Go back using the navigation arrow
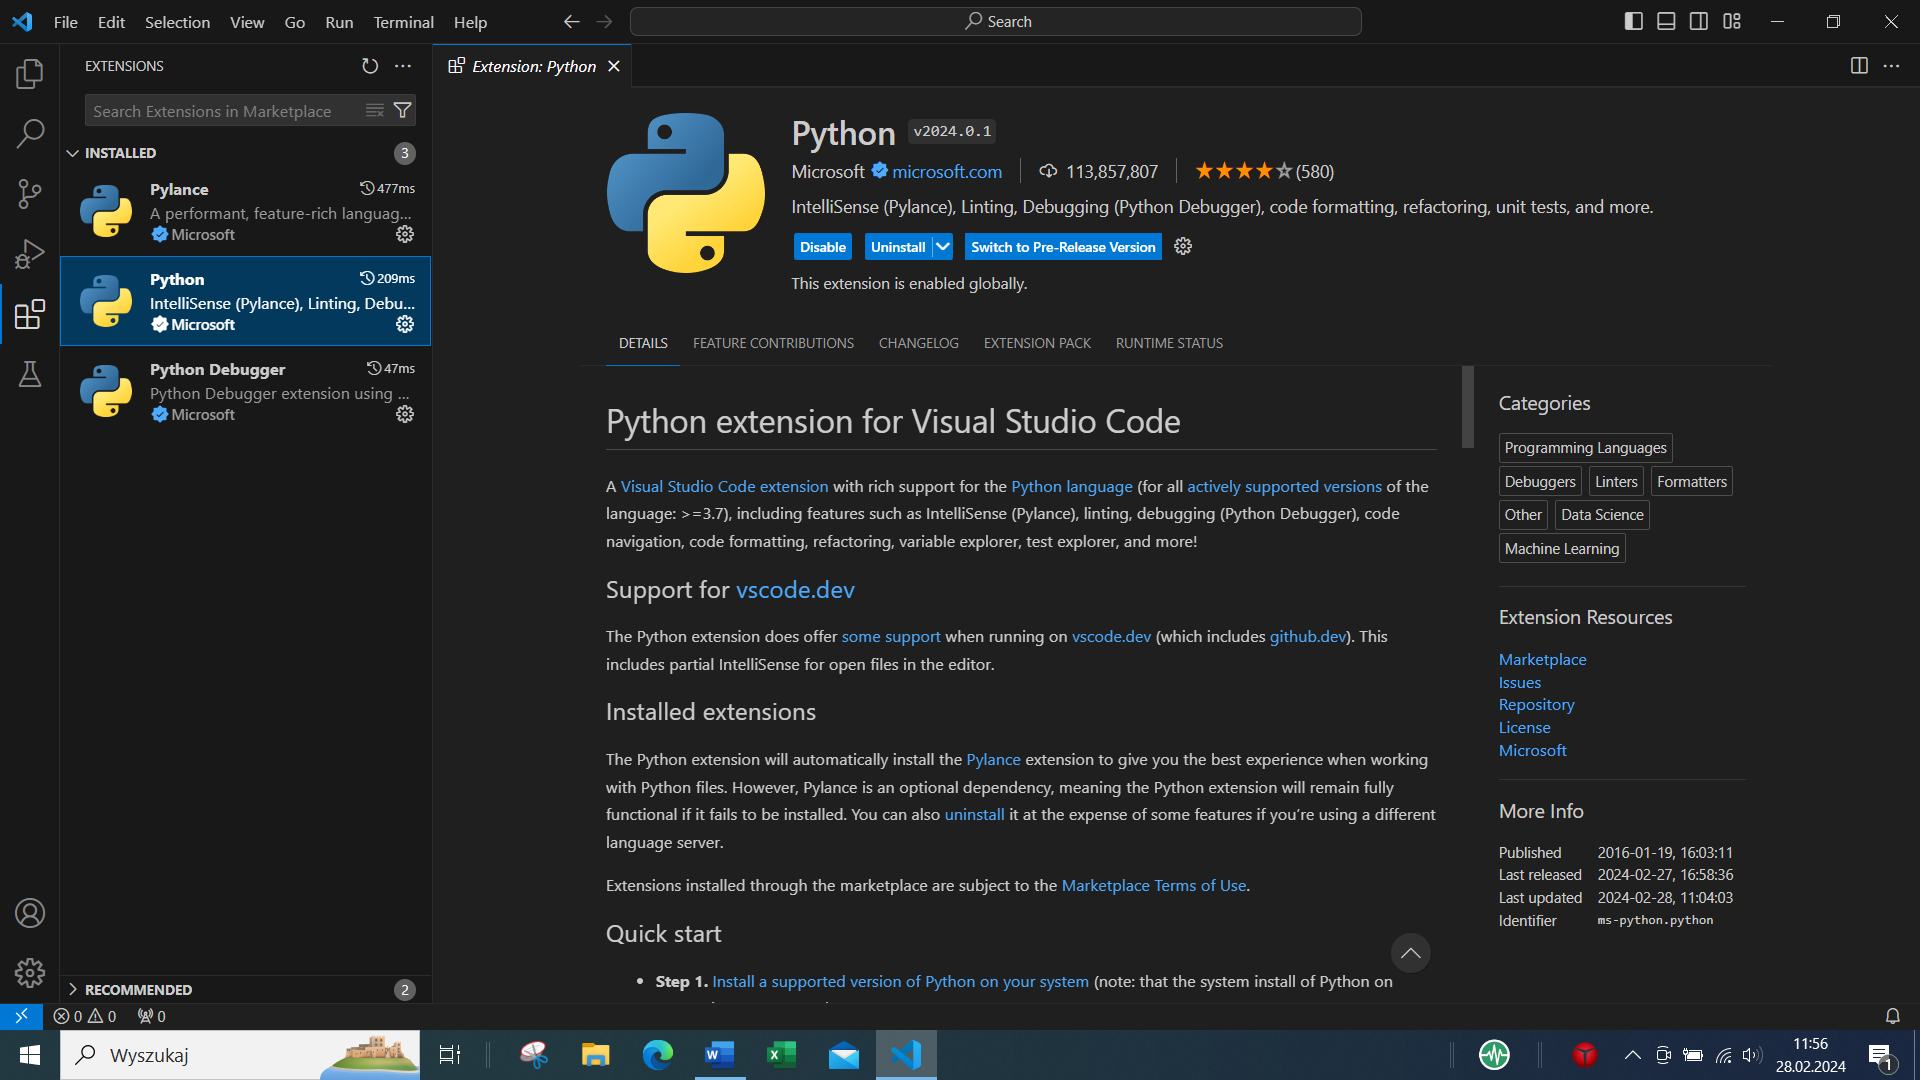This screenshot has width=1920, height=1080. [x=571, y=21]
